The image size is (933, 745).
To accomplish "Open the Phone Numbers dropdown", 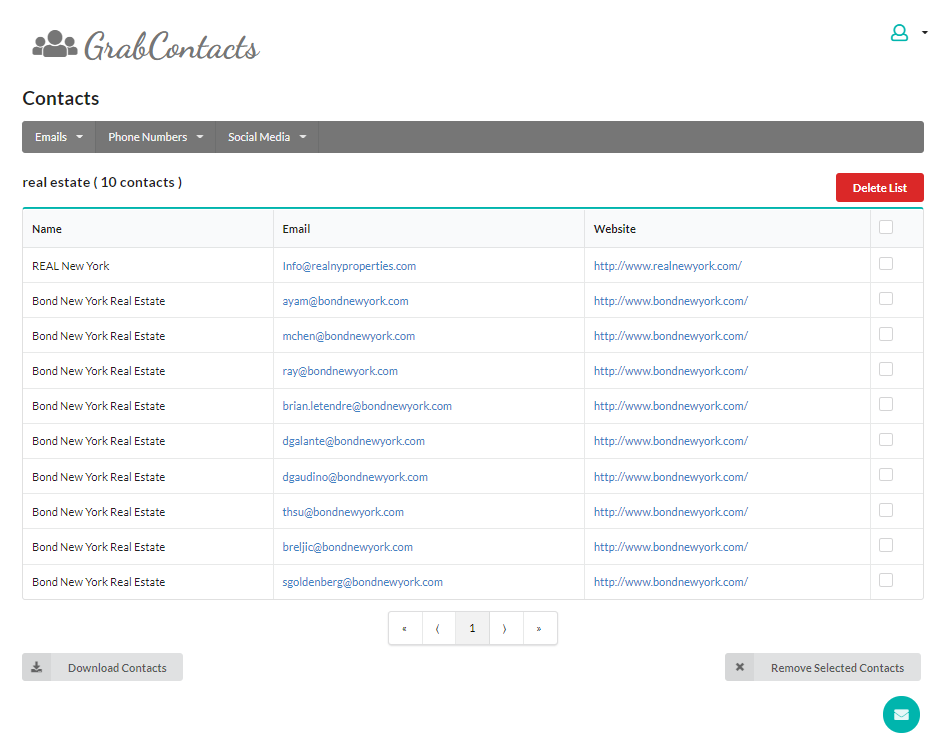I will pyautogui.click(x=155, y=137).
